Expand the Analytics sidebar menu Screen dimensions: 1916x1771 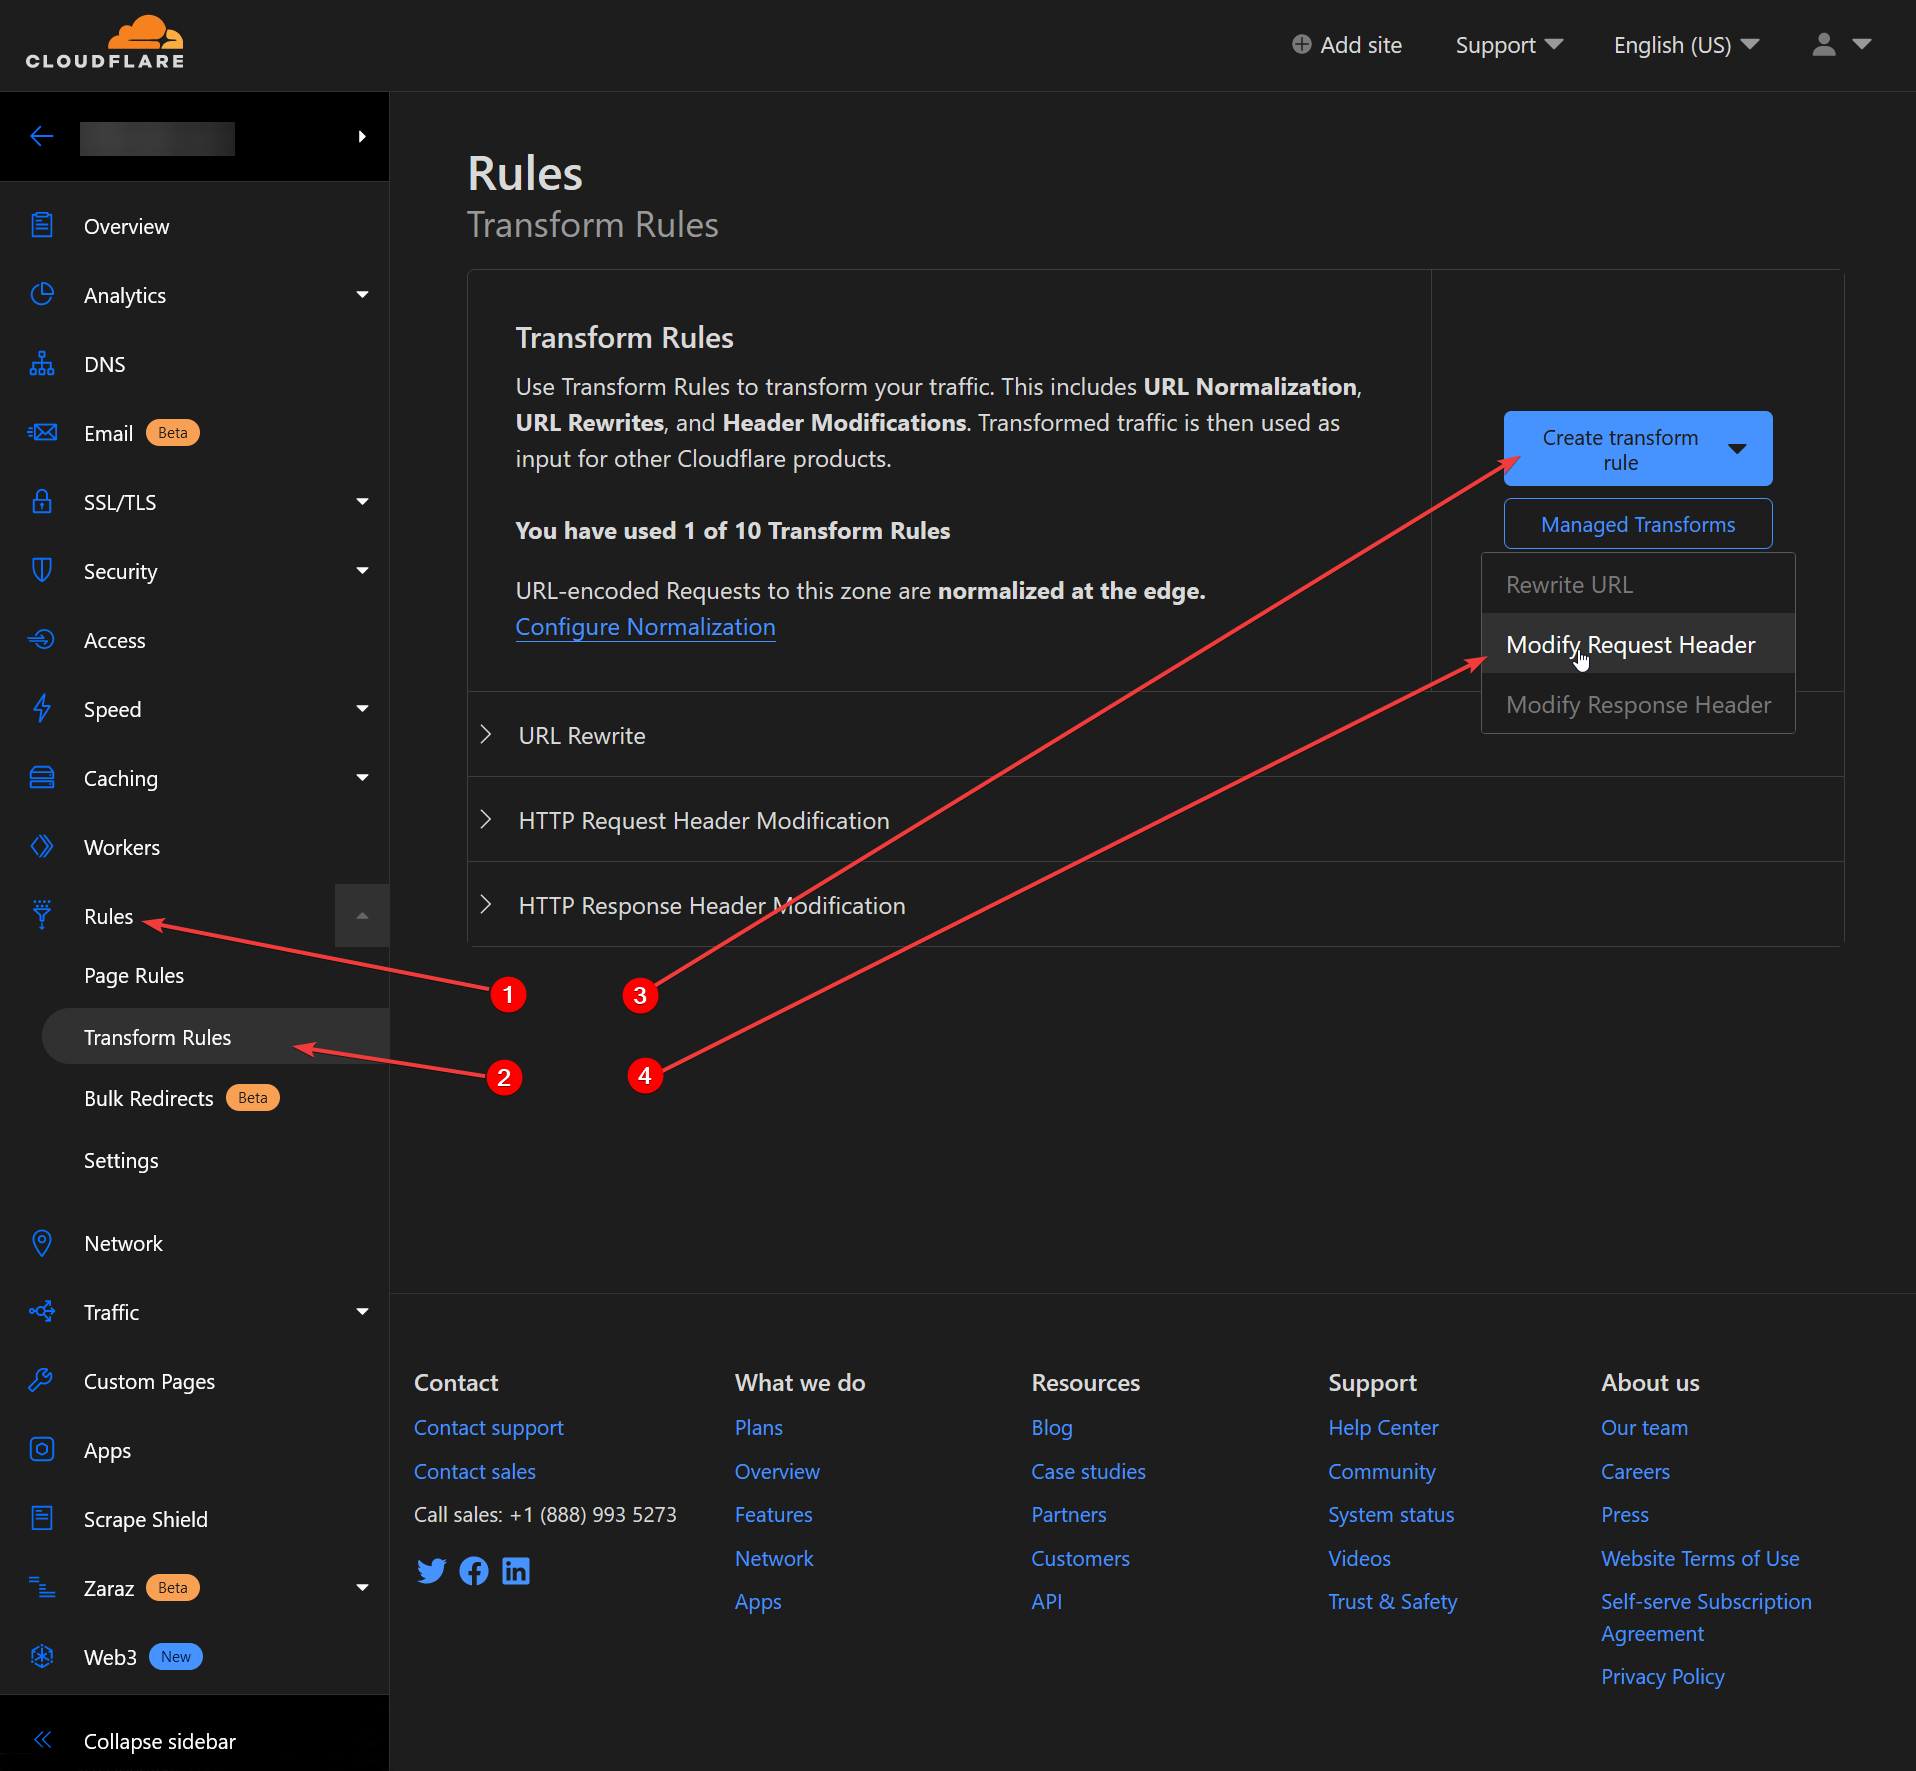click(x=362, y=295)
